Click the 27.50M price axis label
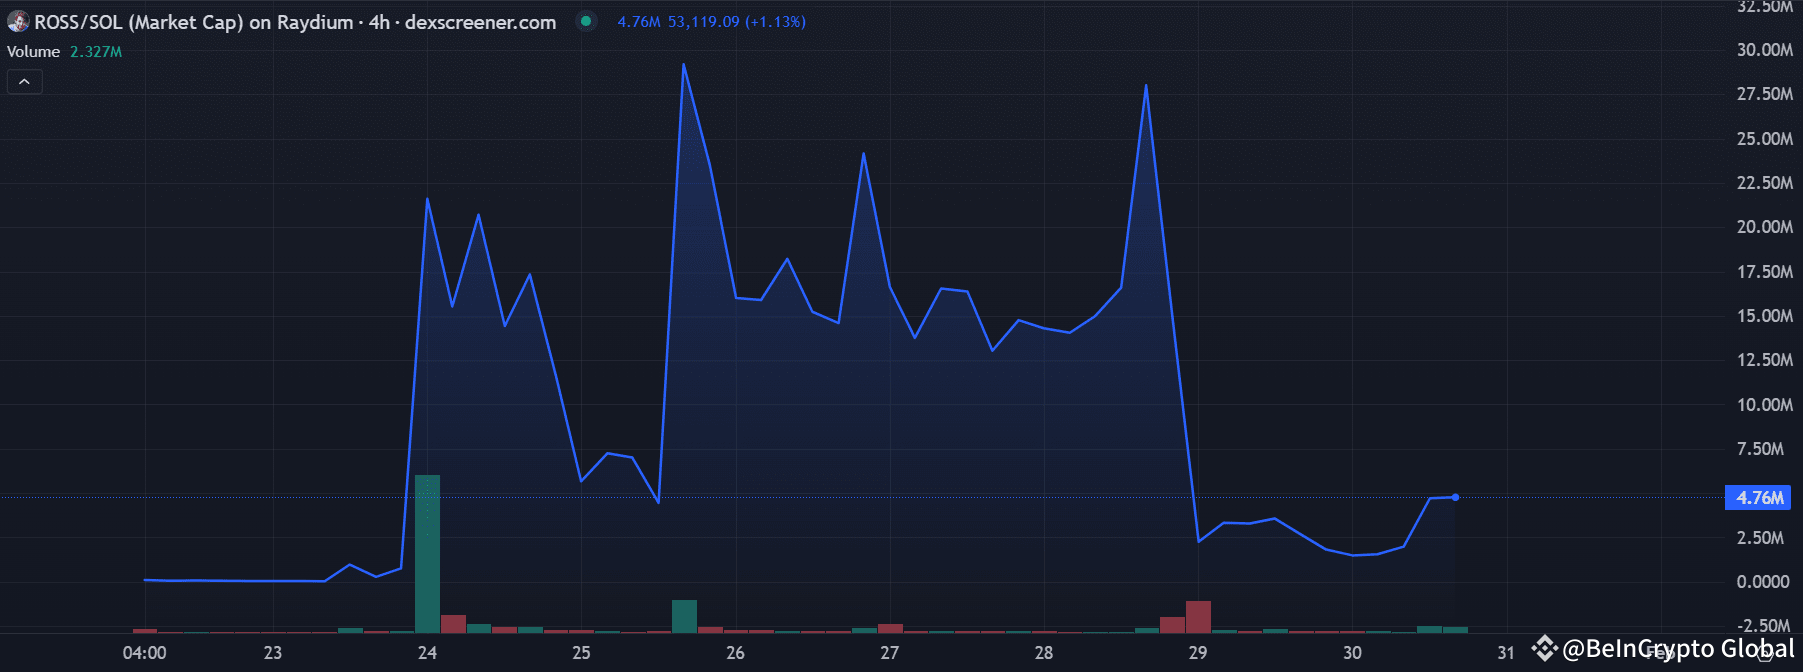 click(1765, 94)
